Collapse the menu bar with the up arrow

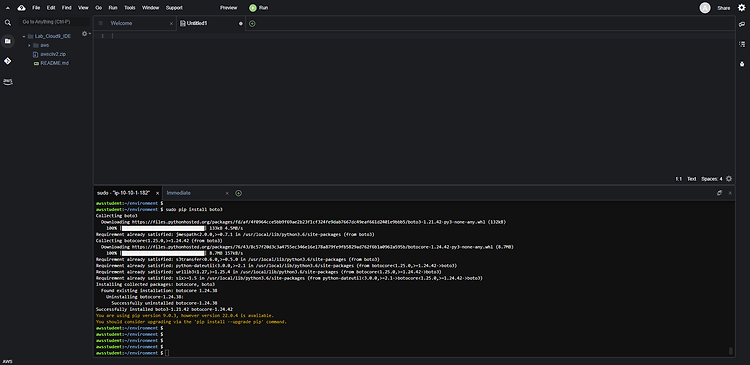[x=8, y=8]
